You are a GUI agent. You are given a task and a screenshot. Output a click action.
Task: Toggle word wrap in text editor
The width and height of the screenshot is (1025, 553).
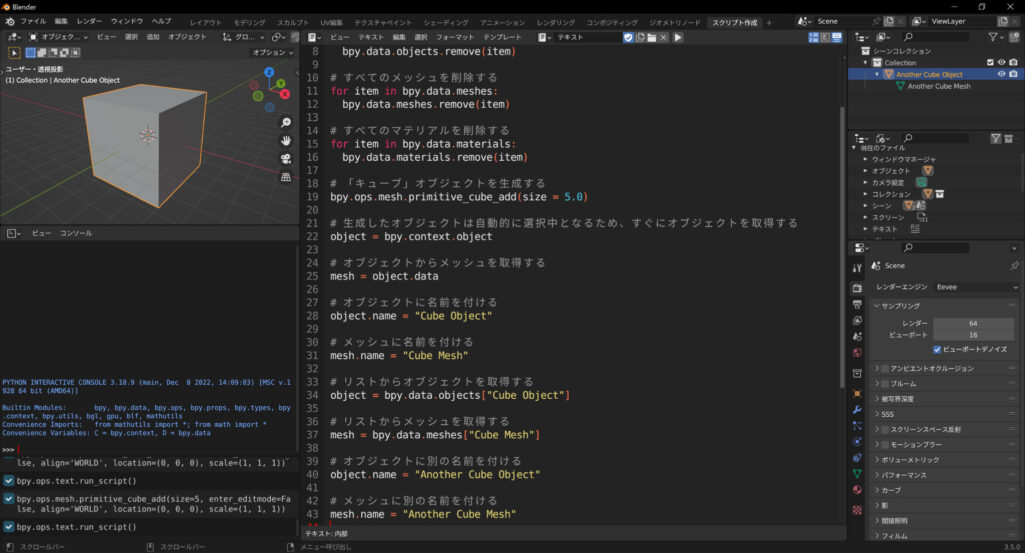point(825,37)
